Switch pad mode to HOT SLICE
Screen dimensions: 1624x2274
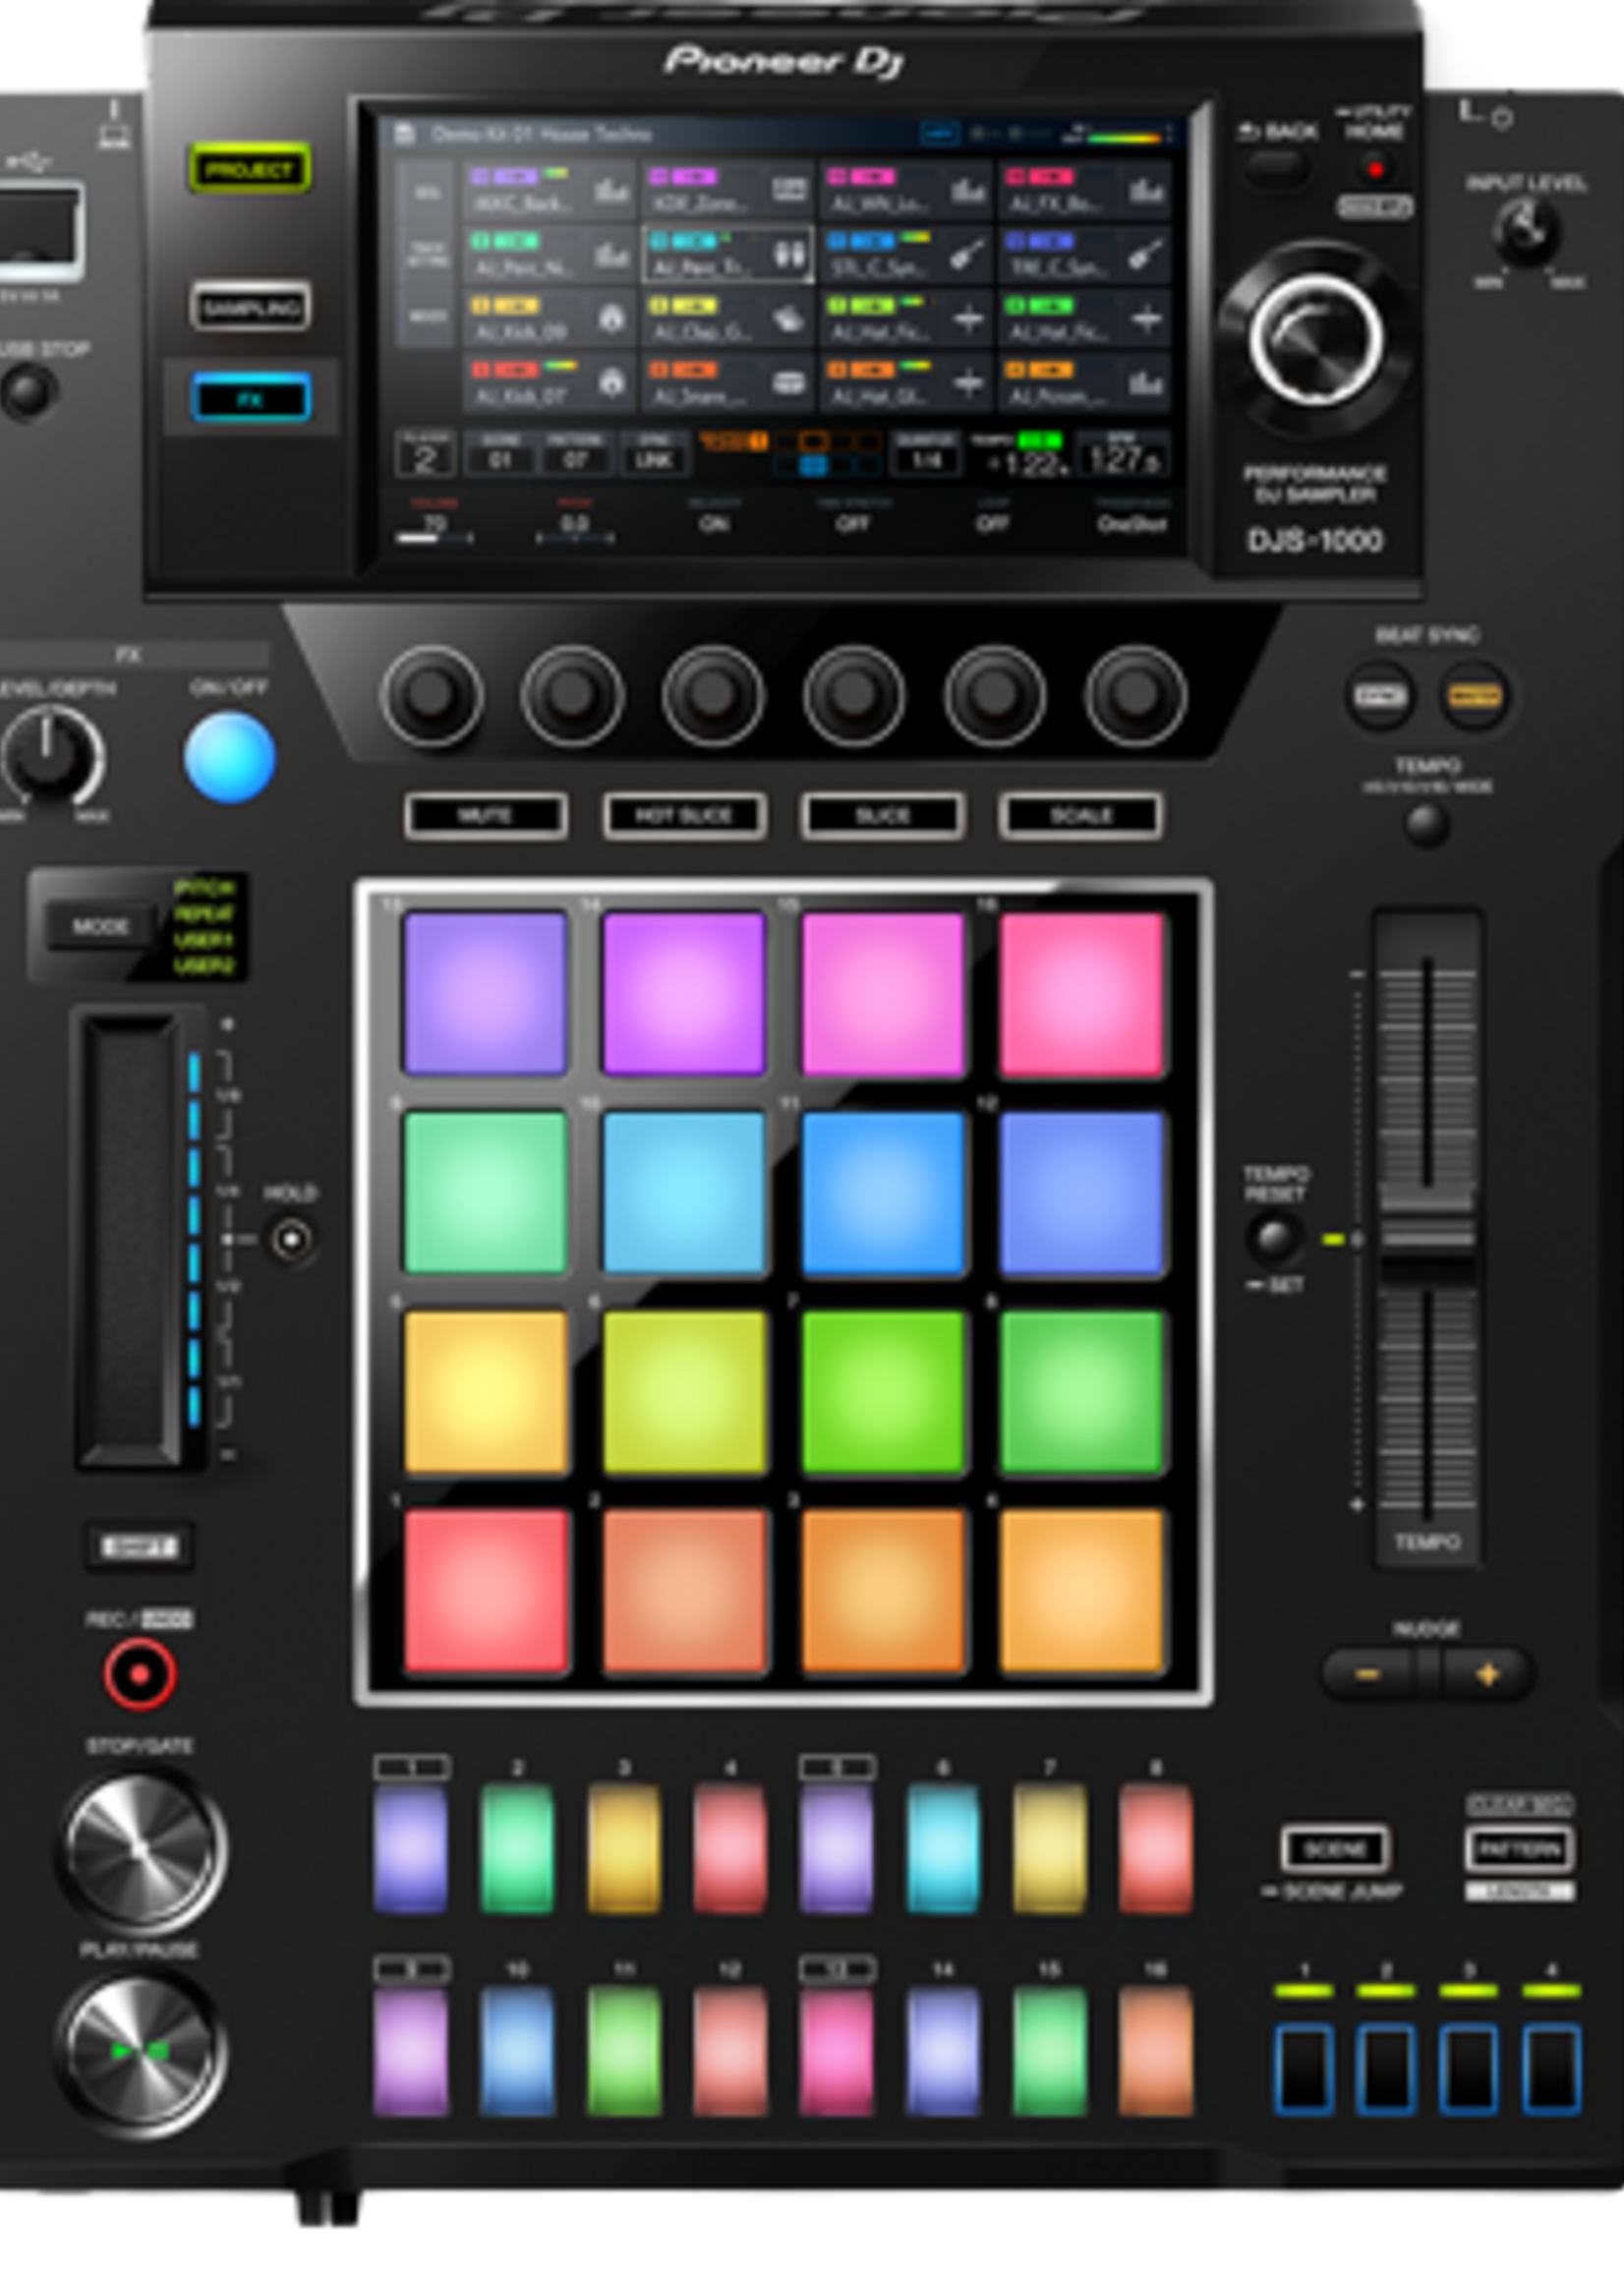tap(685, 816)
